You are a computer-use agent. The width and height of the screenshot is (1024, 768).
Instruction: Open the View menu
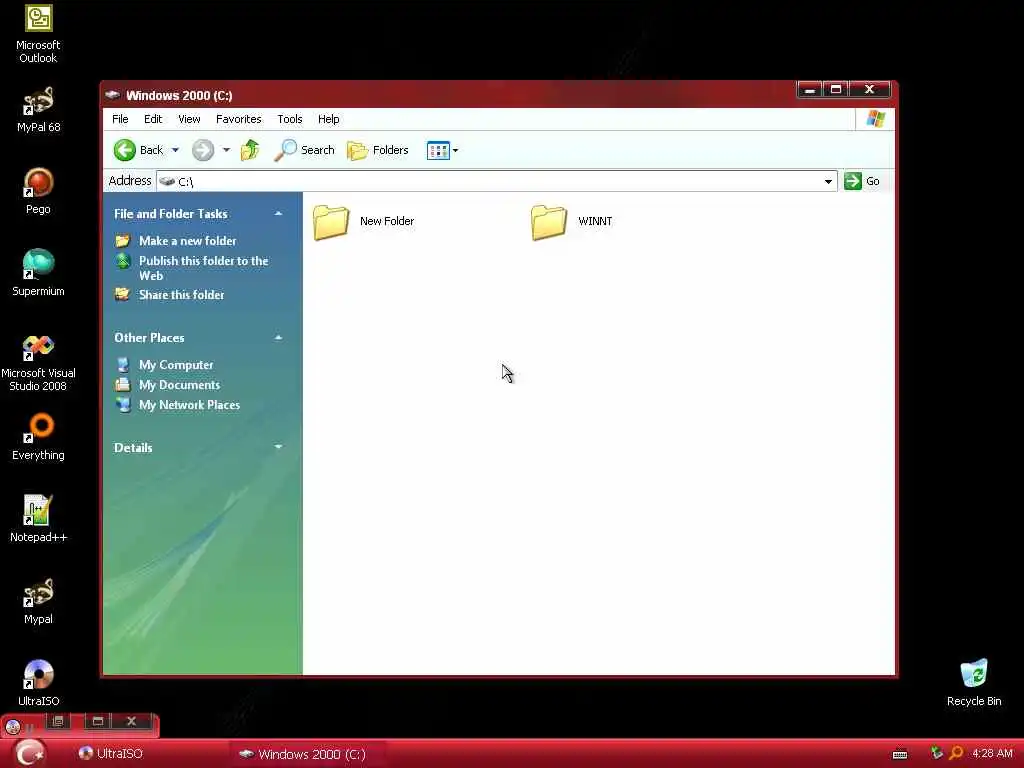(x=189, y=119)
